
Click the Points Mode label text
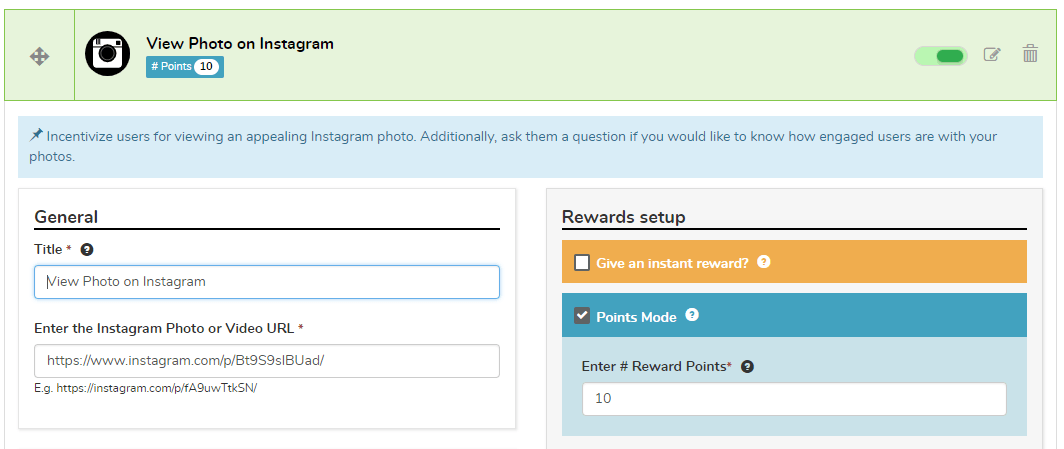[x=636, y=317]
